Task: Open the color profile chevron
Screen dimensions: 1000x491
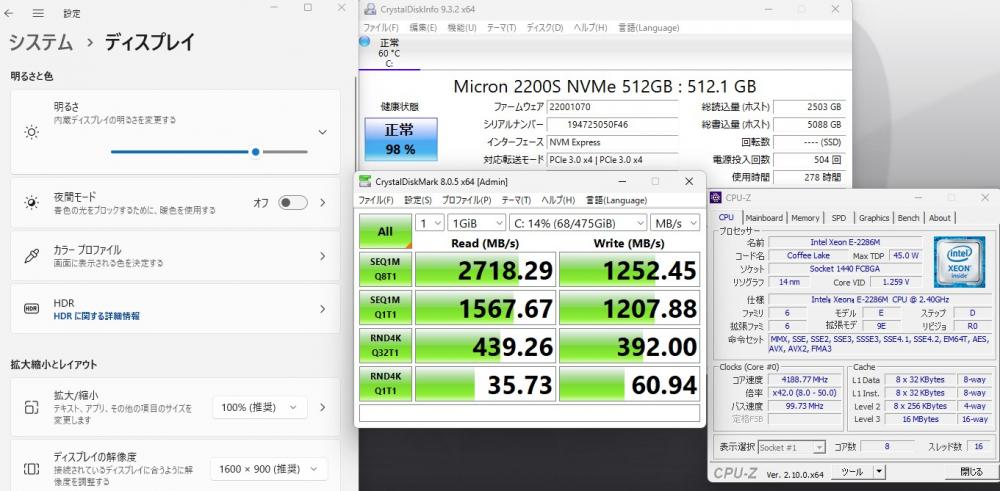Action: tap(323, 256)
